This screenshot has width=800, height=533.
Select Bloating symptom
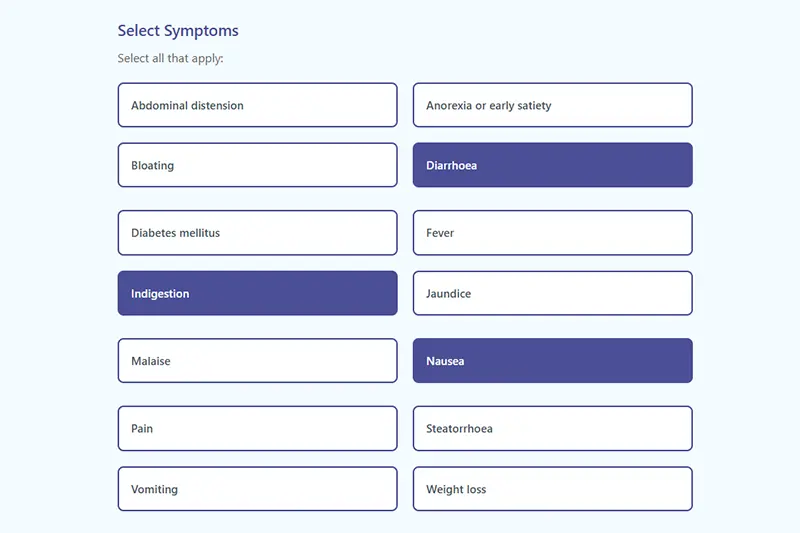click(257, 165)
